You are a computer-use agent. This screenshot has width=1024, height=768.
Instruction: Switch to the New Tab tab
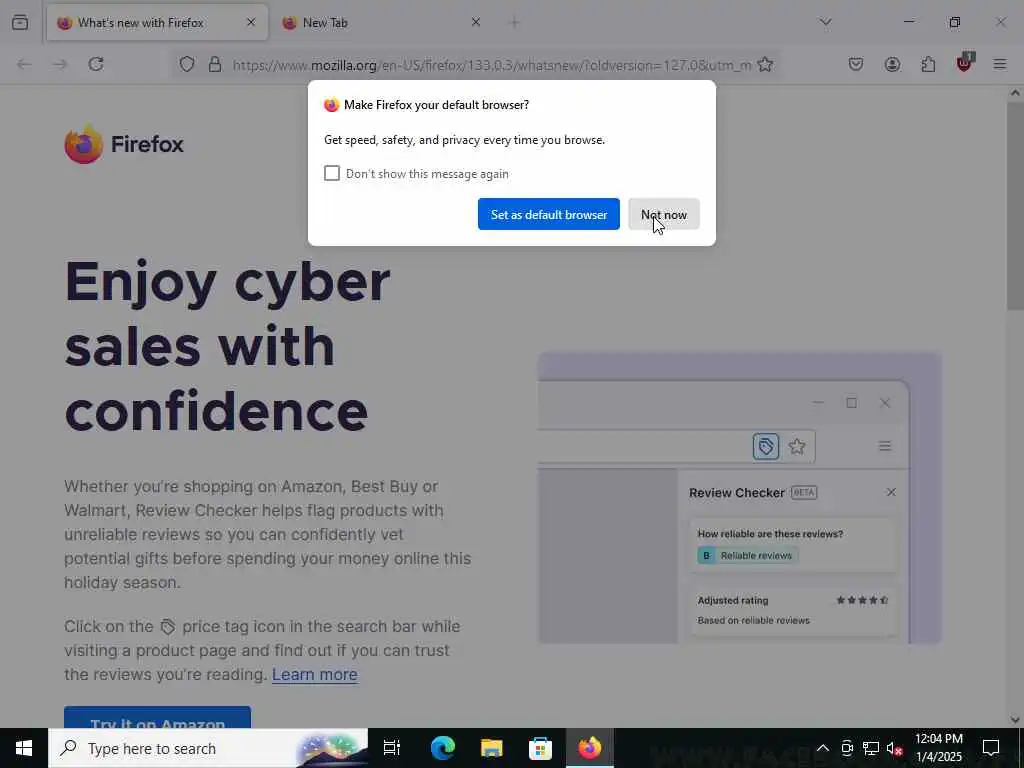coord(382,22)
